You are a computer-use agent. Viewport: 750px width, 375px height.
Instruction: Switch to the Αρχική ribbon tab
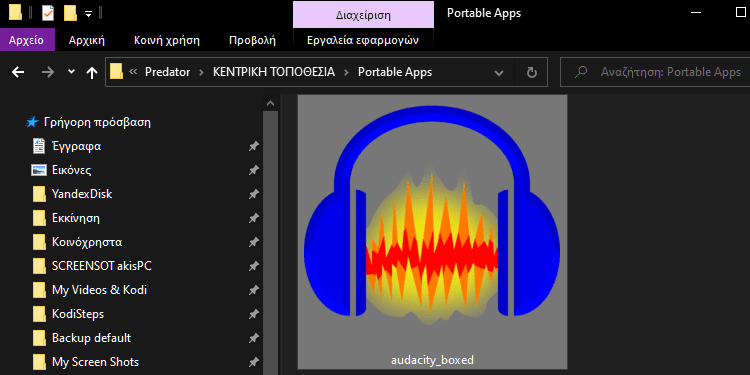point(87,40)
